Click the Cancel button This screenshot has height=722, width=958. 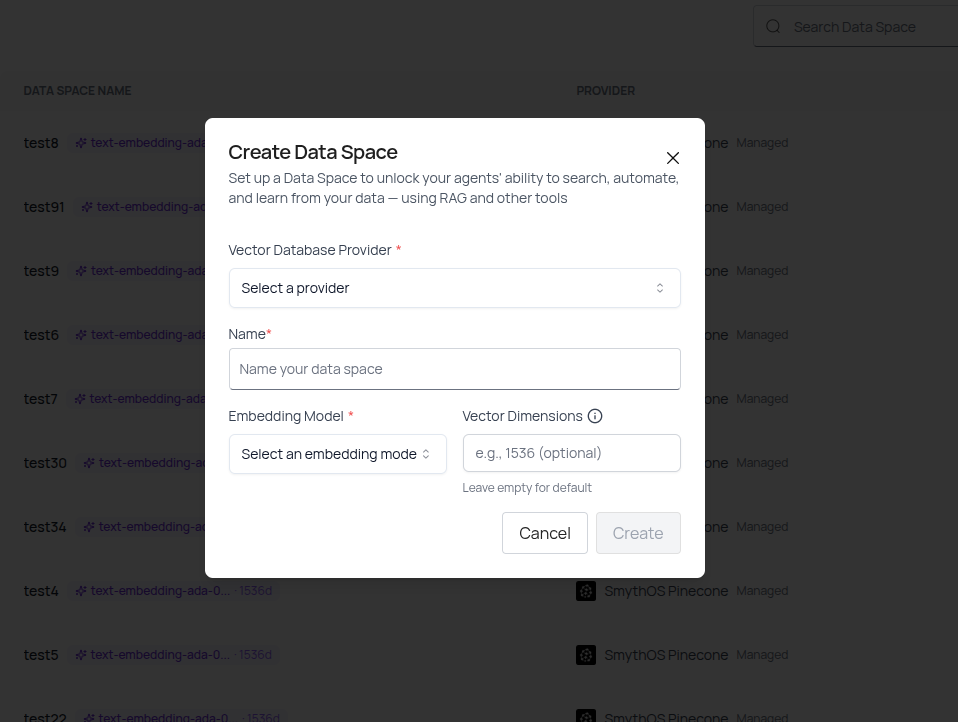[544, 533]
